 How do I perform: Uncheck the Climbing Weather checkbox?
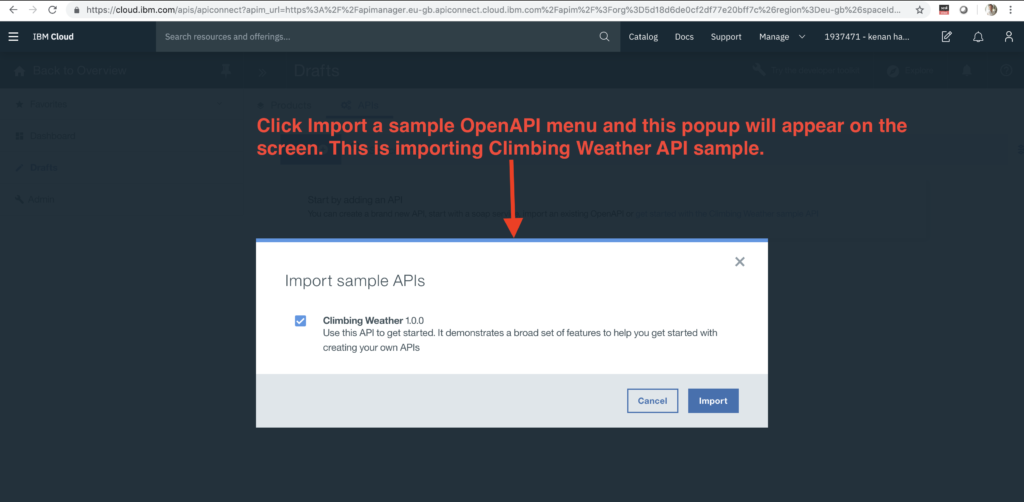[300, 321]
